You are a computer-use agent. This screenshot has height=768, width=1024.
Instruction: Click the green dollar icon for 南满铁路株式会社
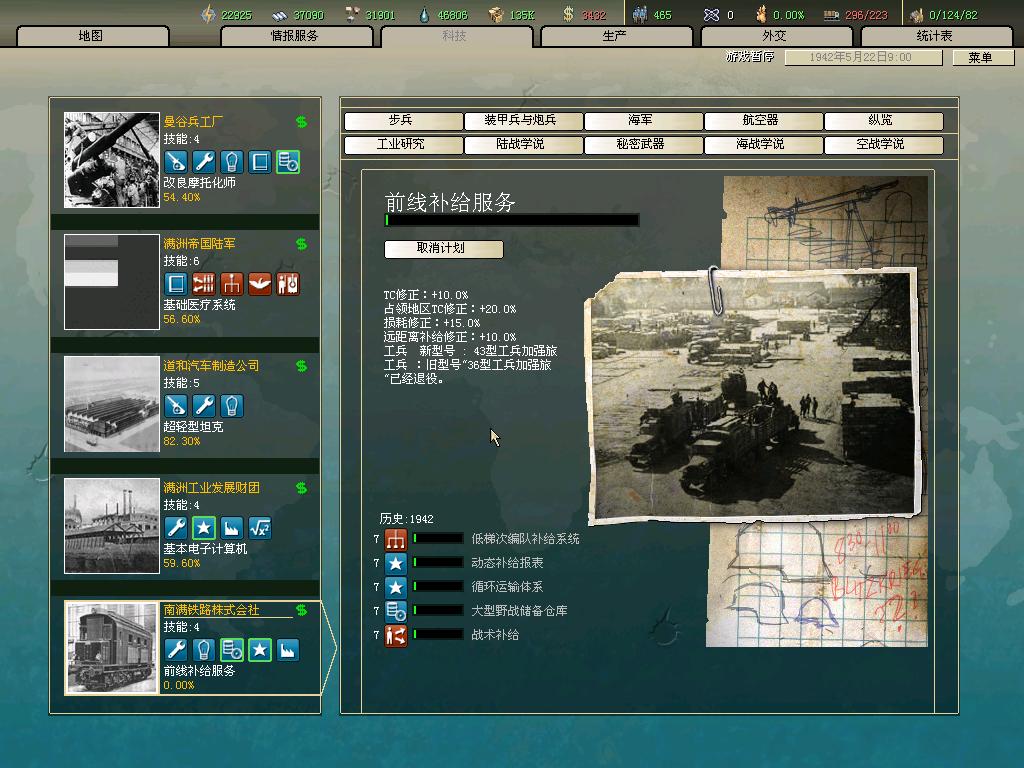pos(301,611)
